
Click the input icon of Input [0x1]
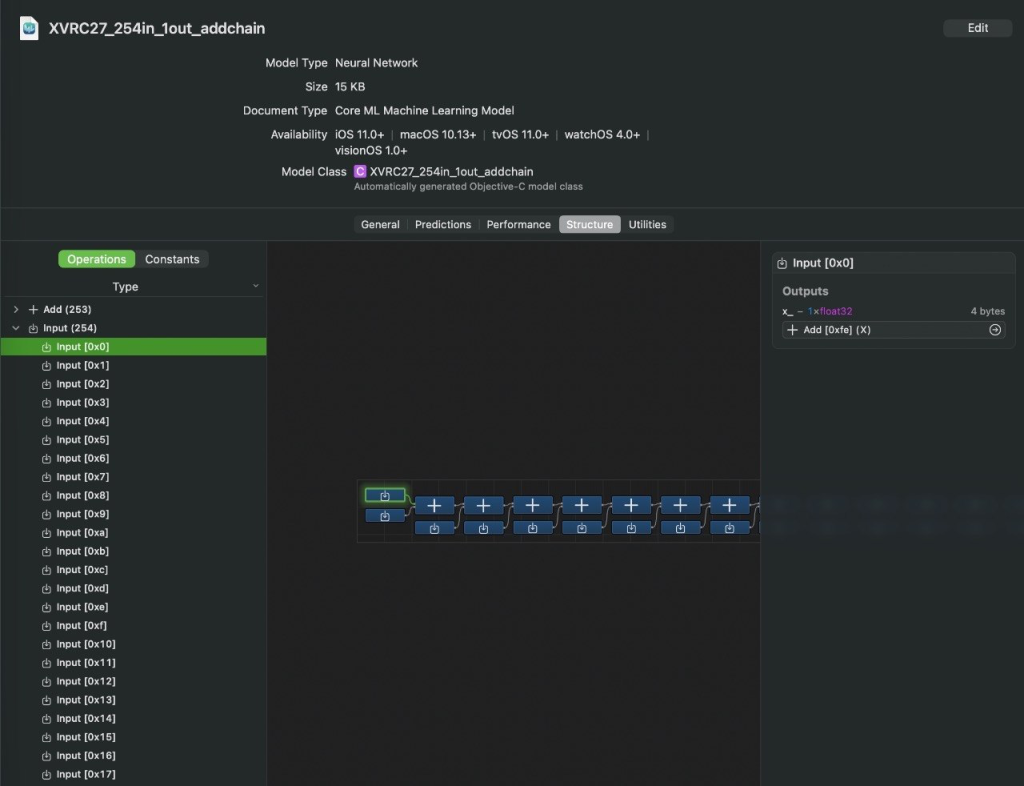pos(46,366)
